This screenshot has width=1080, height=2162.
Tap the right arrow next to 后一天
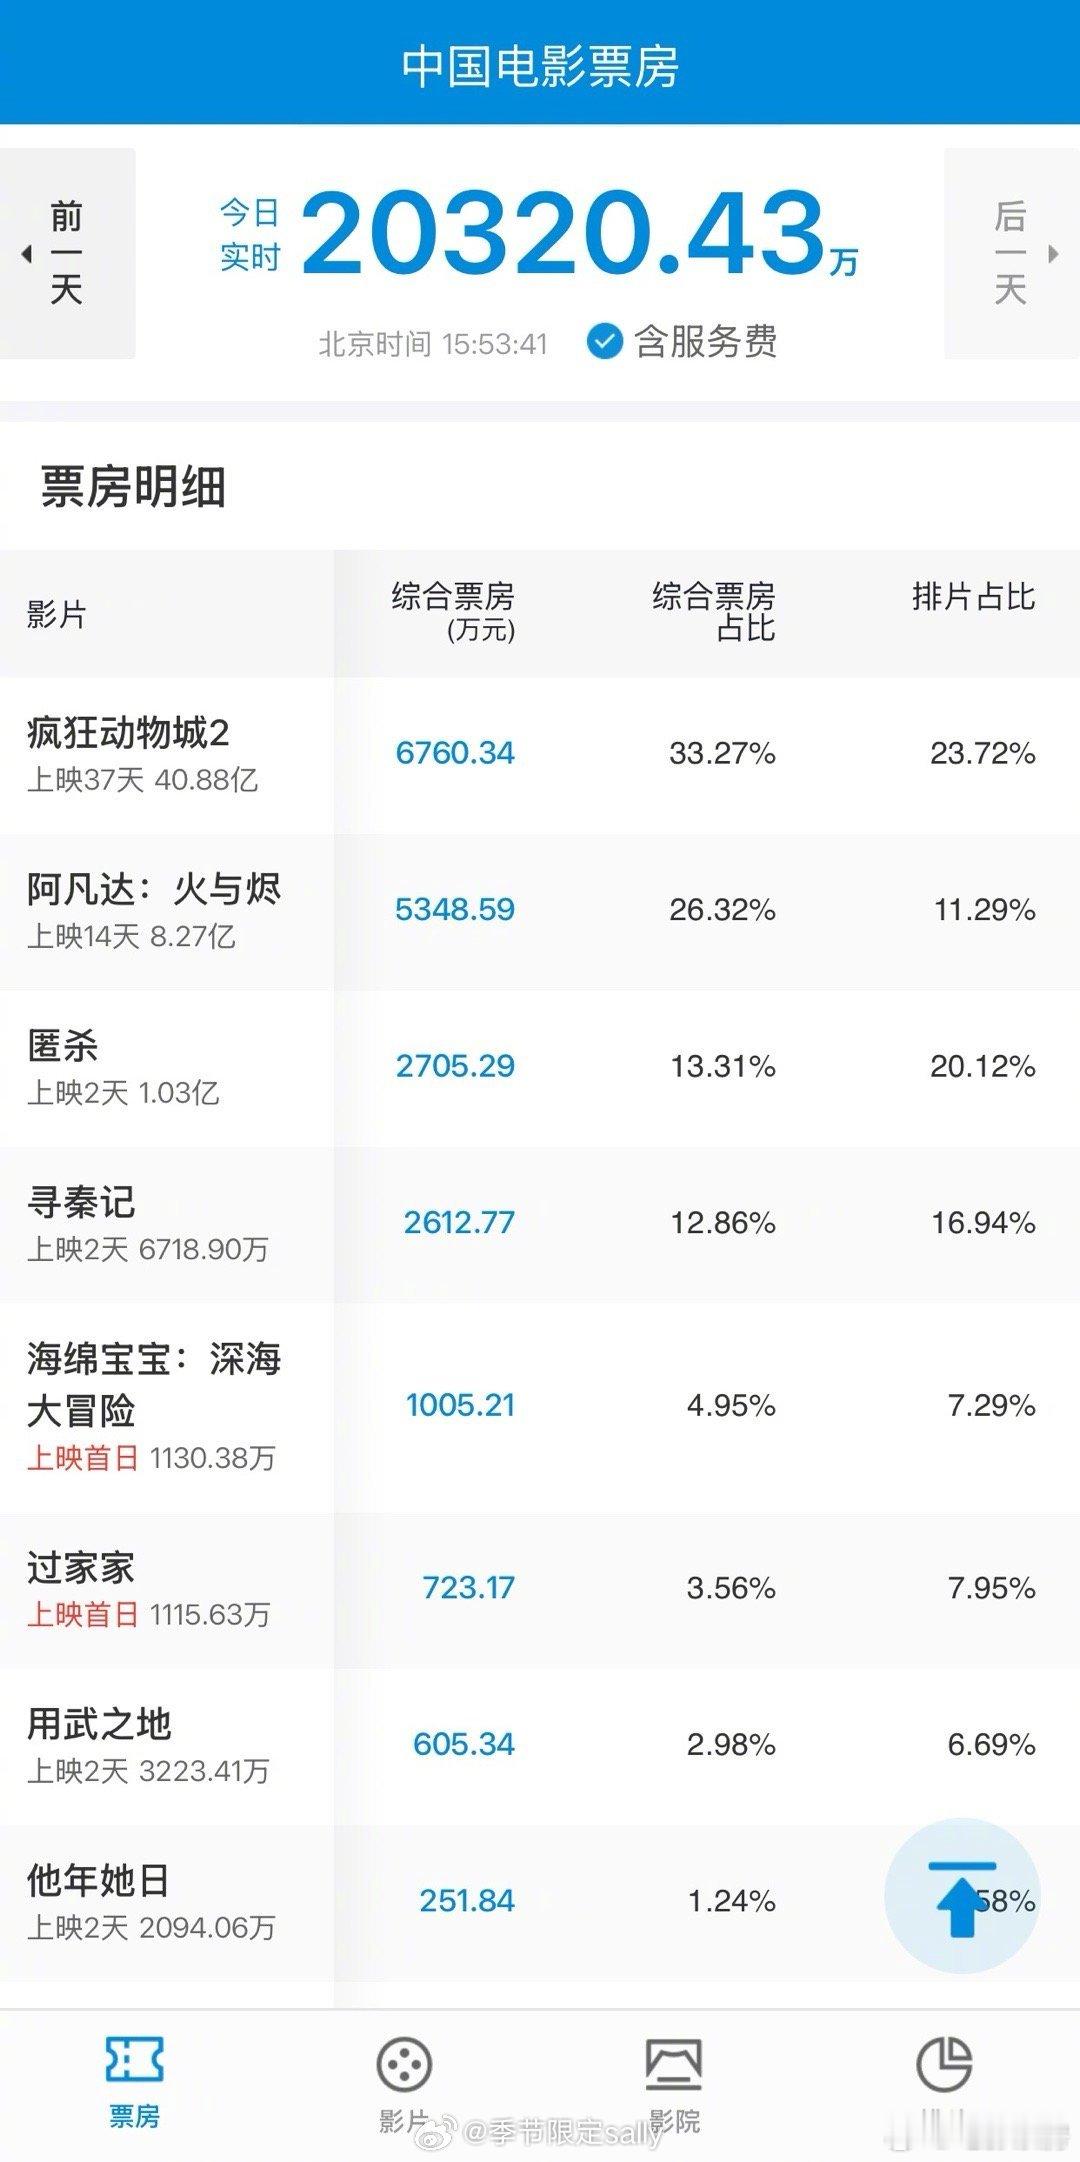(1054, 252)
